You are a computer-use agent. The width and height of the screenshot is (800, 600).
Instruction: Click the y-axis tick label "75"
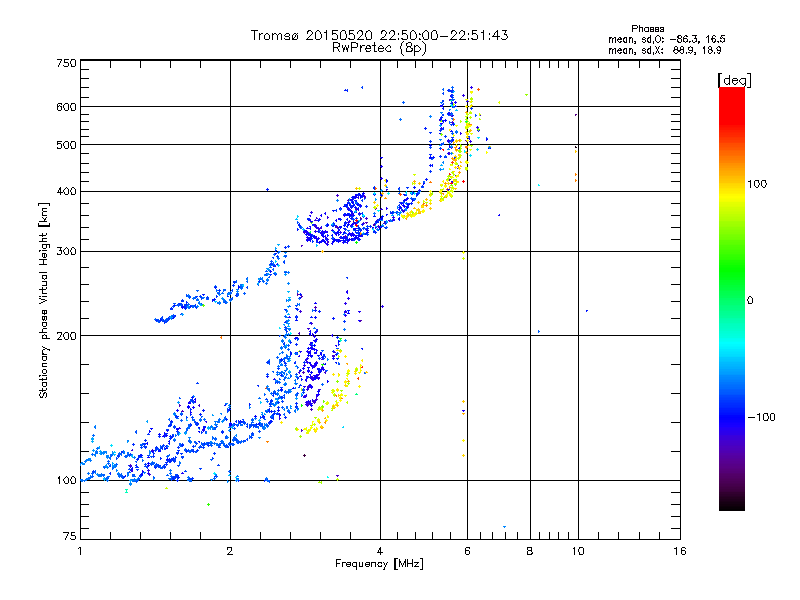70,536
